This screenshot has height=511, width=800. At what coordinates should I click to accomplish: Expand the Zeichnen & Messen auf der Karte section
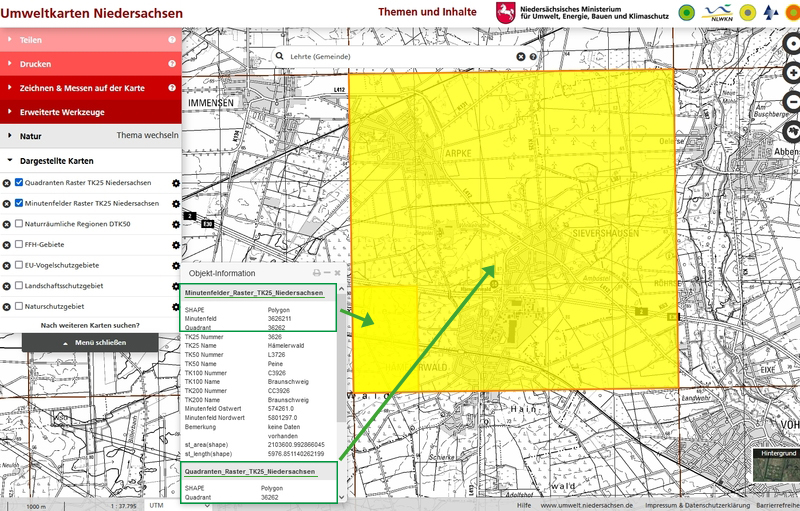[82, 88]
